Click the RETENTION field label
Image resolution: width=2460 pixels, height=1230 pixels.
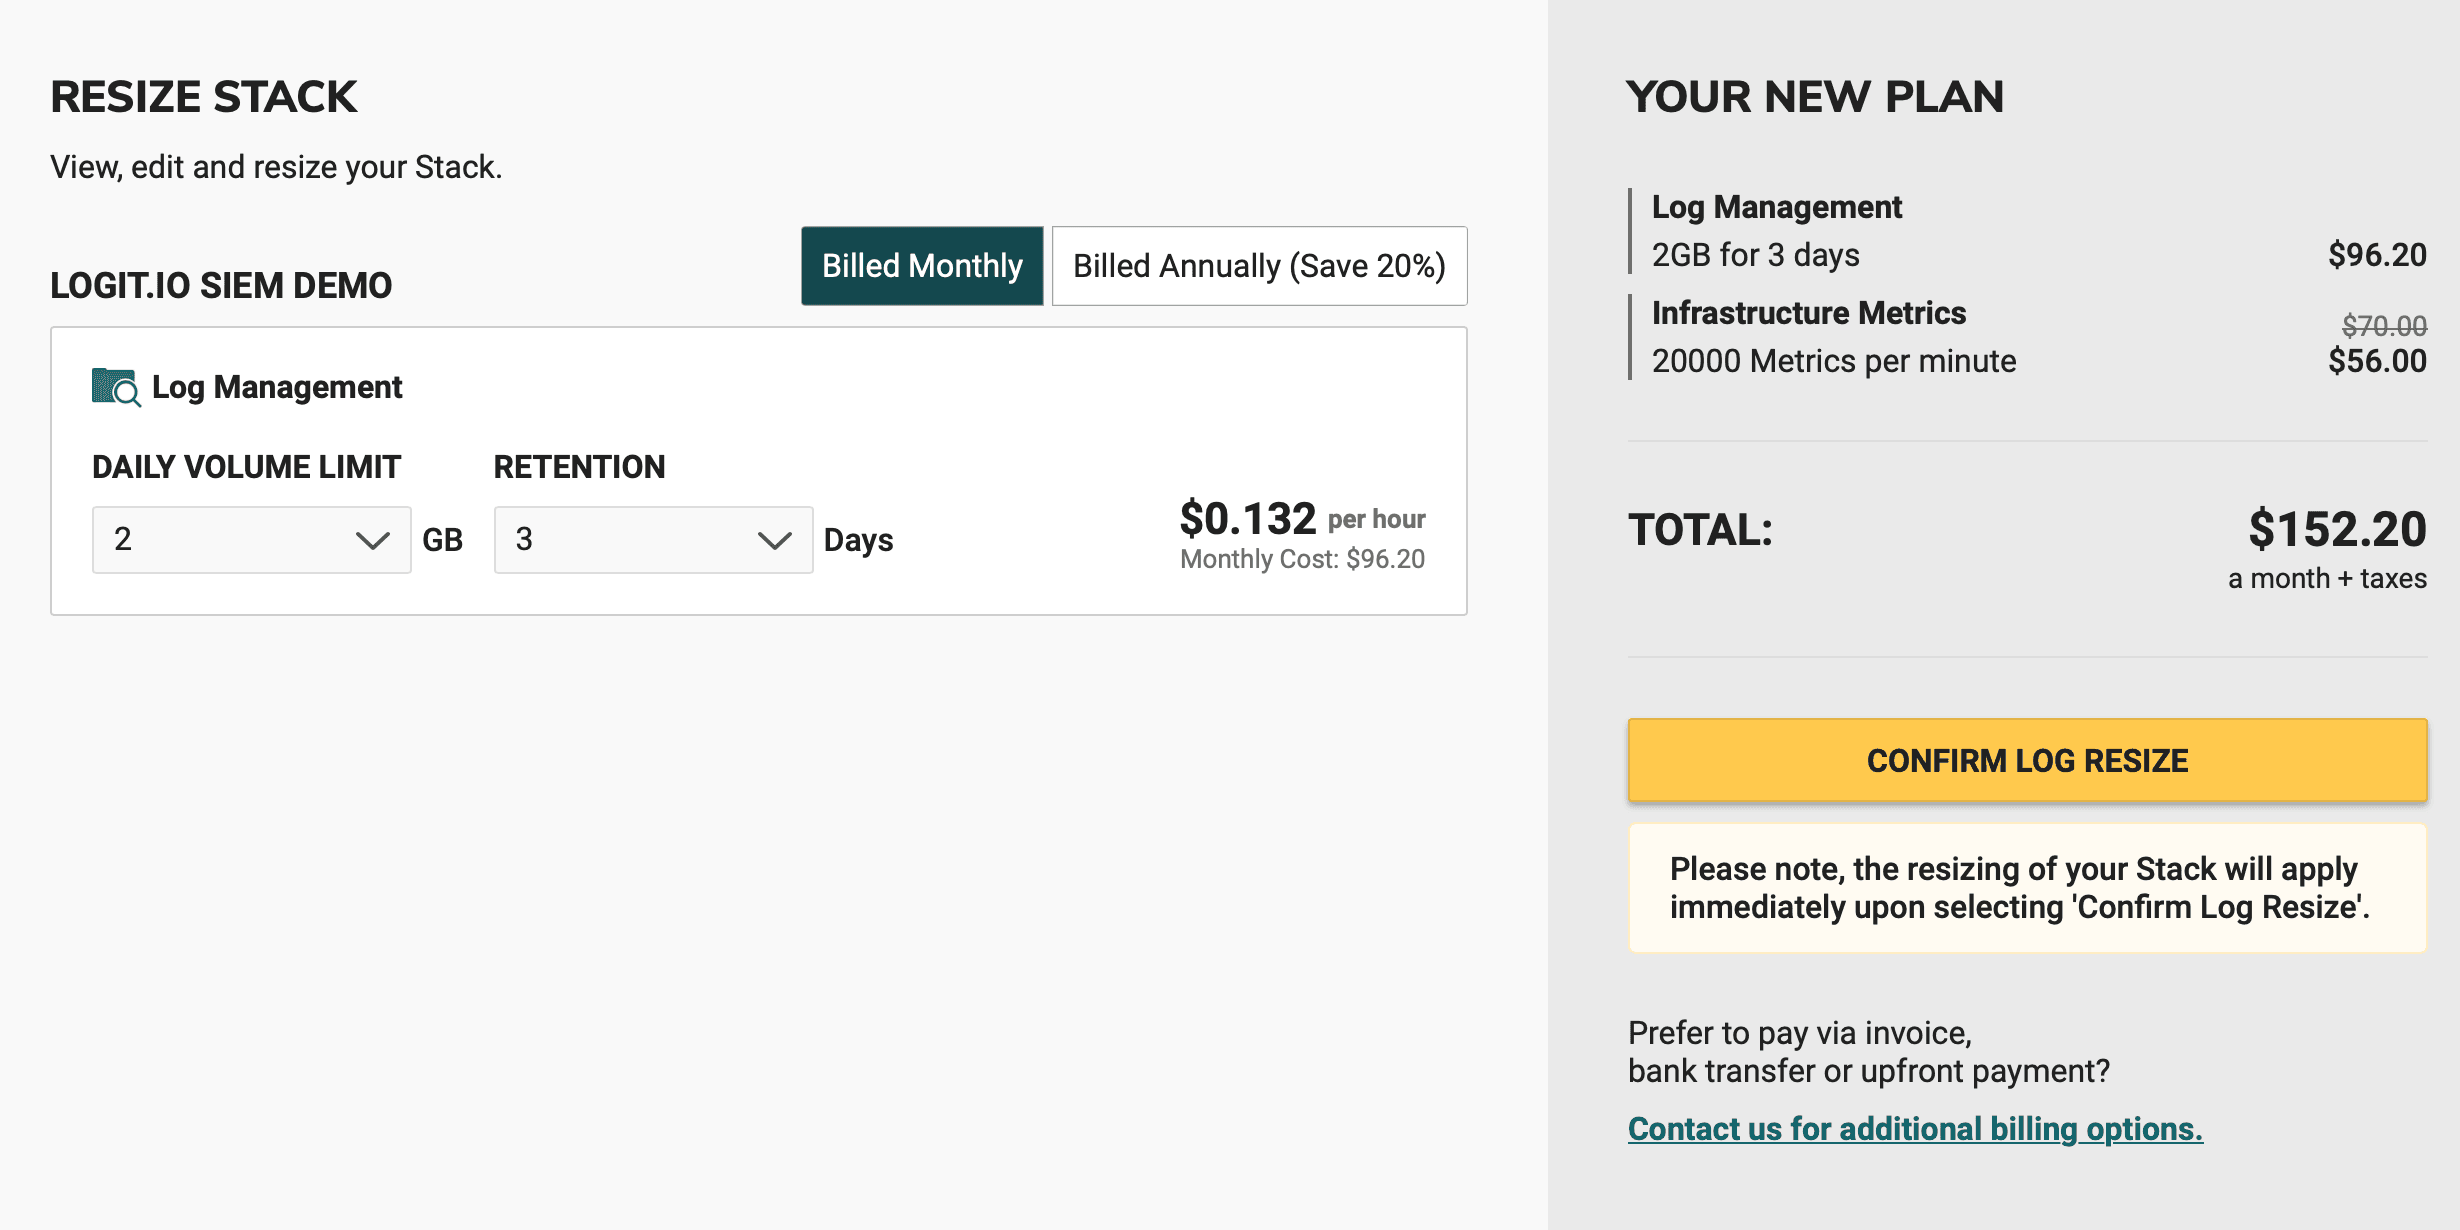(x=579, y=467)
